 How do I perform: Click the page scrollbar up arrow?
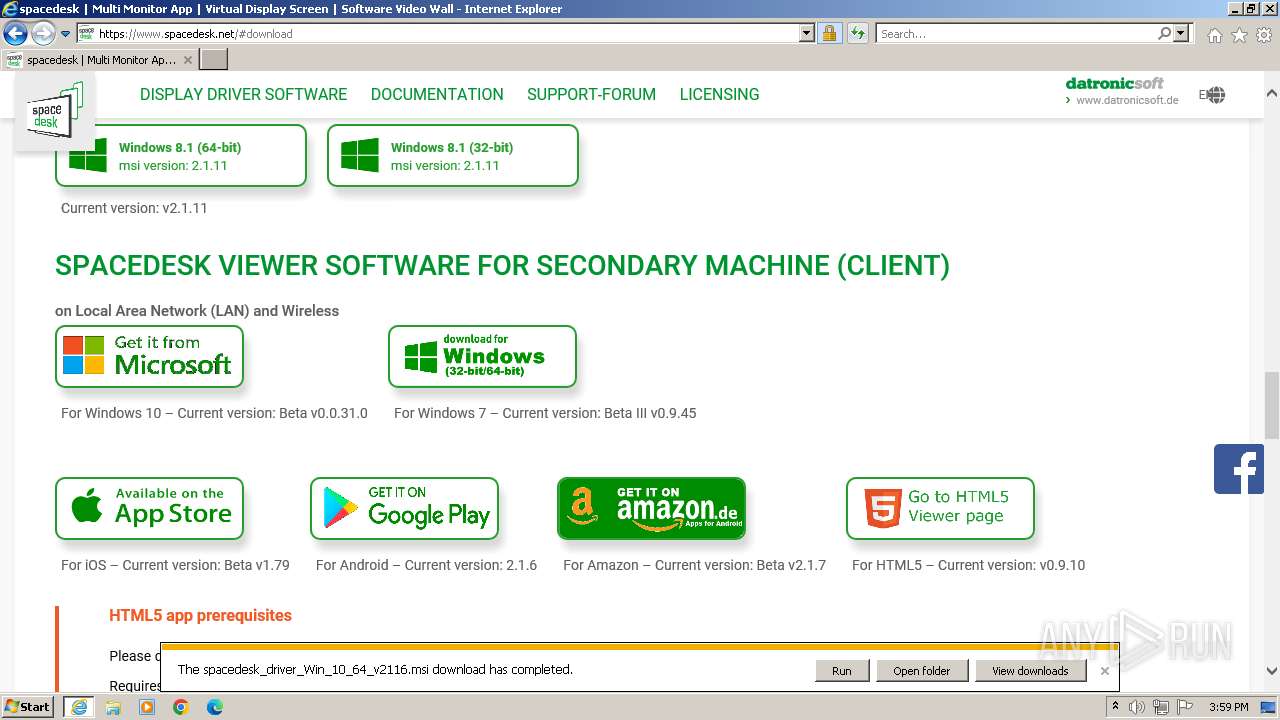pyautogui.click(x=1271, y=92)
